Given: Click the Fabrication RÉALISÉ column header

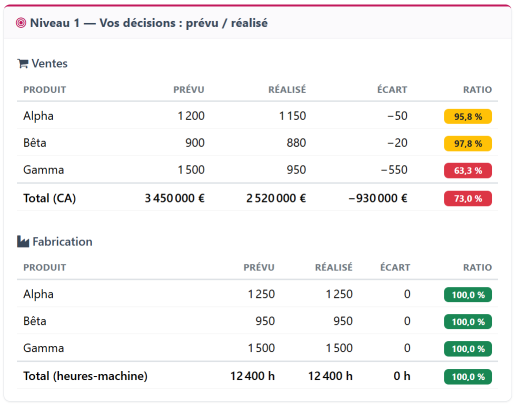Looking at the screenshot, I should click(x=334, y=267).
